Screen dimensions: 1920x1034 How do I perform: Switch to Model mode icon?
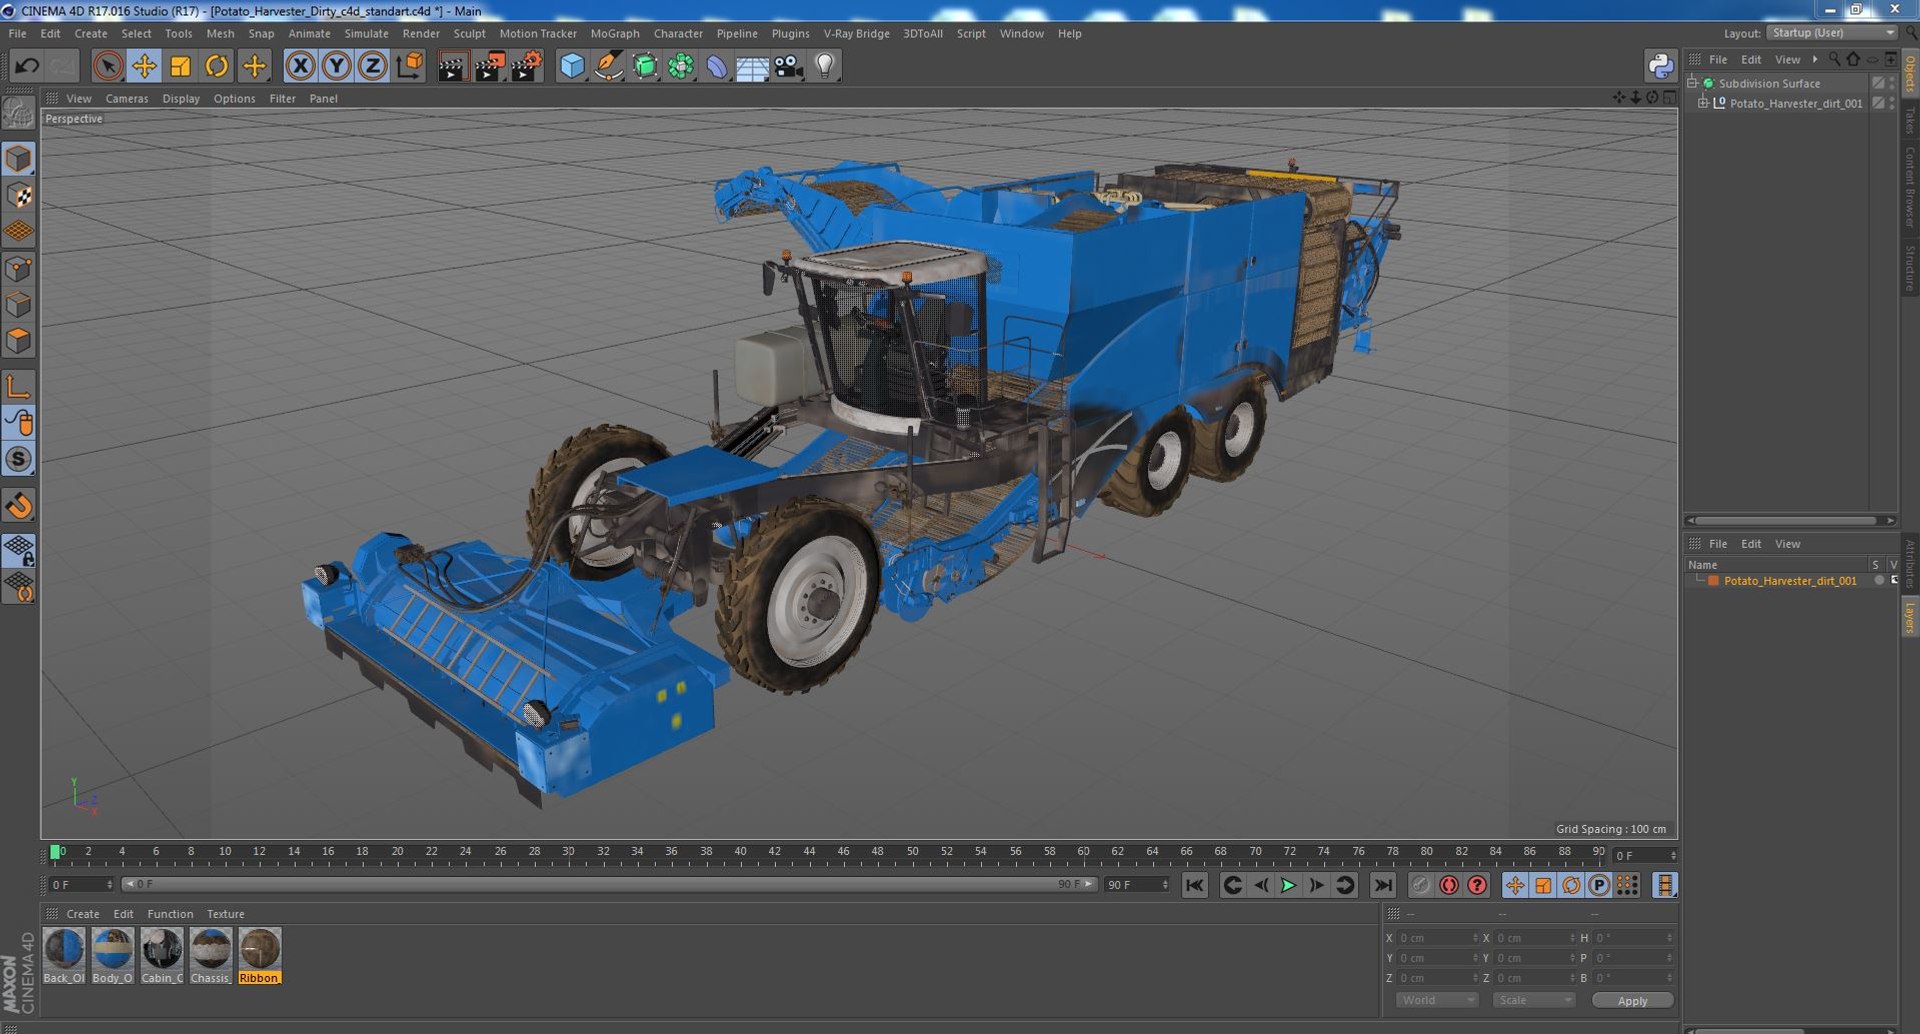click(x=19, y=158)
